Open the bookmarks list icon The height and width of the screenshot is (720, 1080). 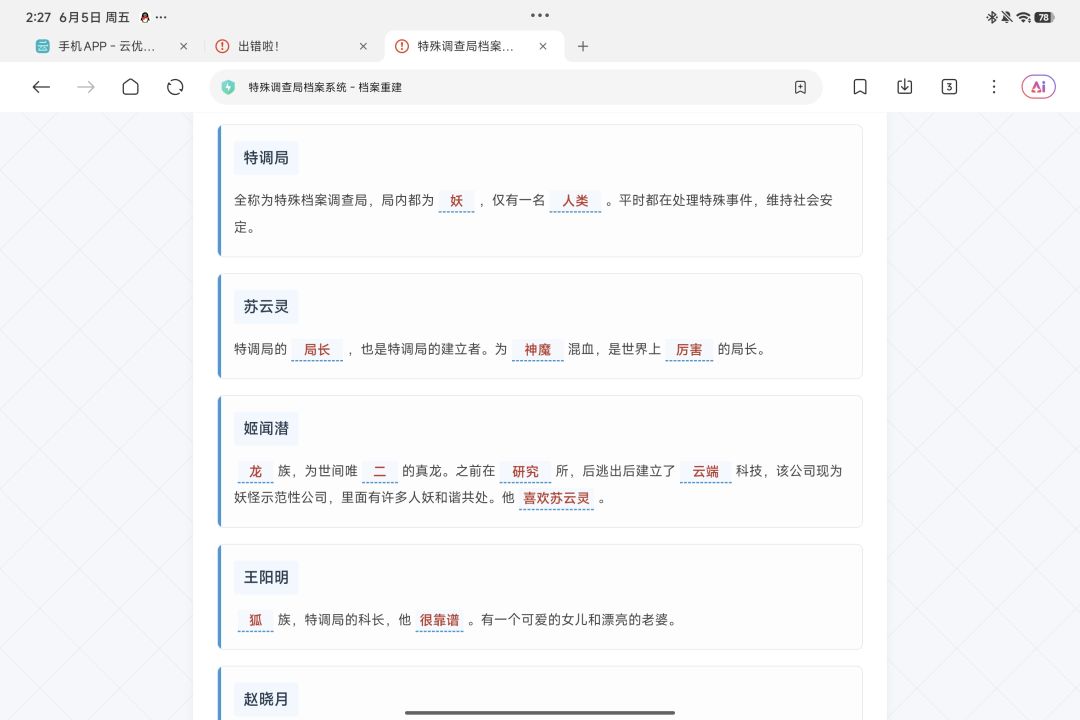point(860,87)
